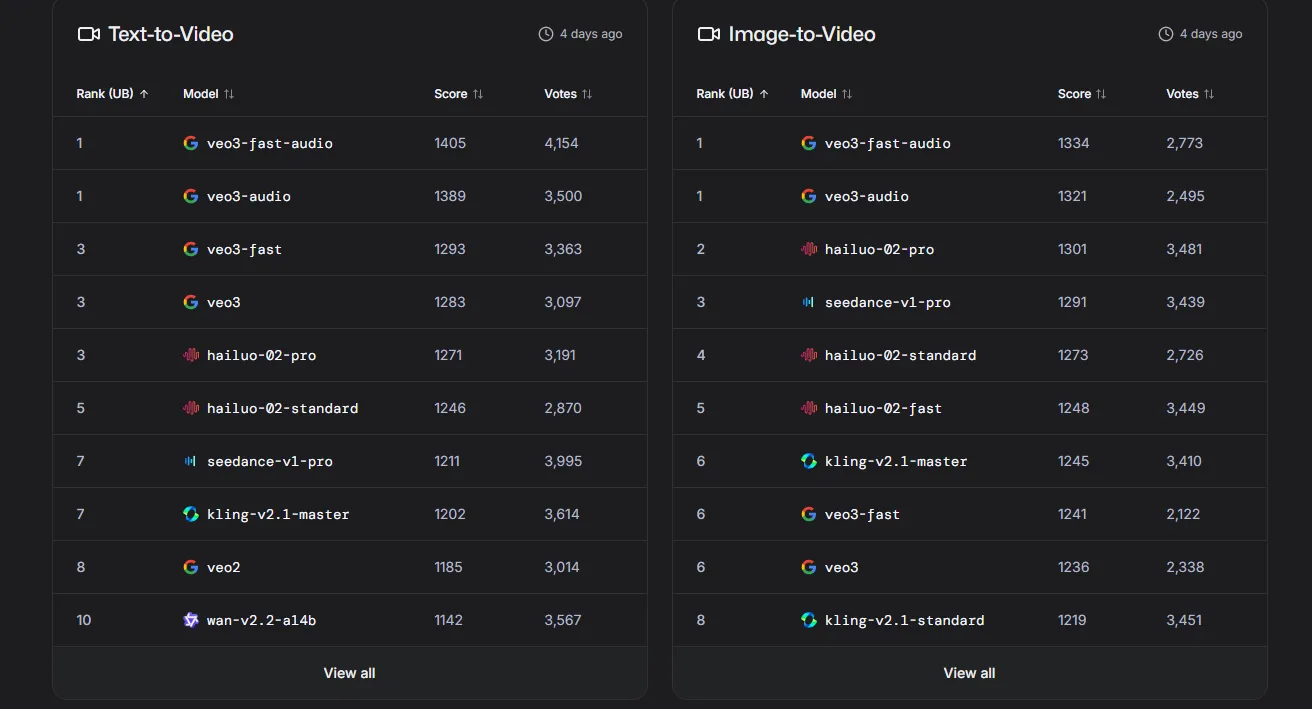
Task: Click rank 10 in Text-to-Video table
Action: click(84, 620)
